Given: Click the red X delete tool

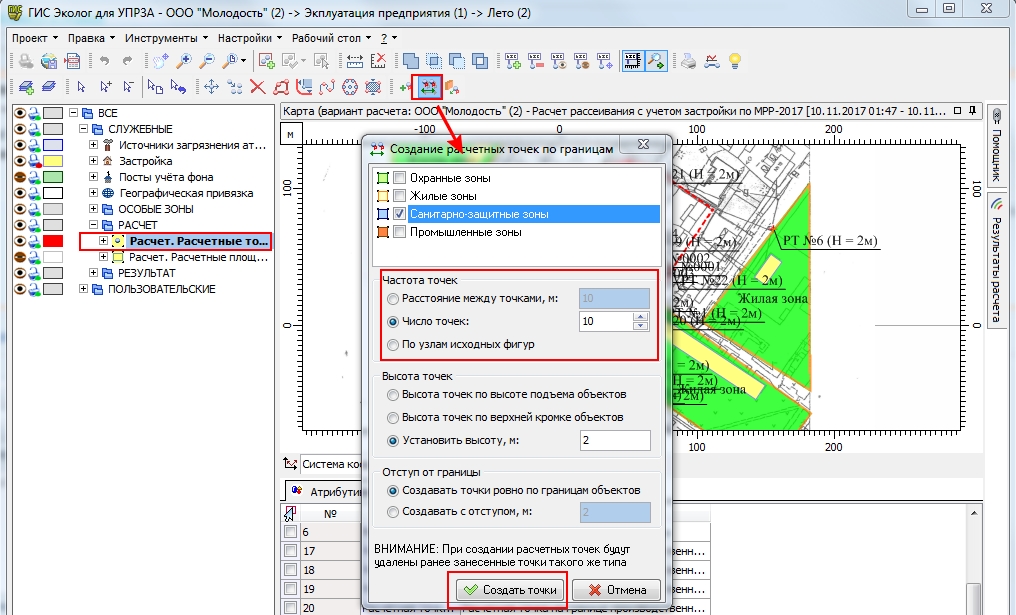Looking at the screenshot, I should [x=257, y=87].
